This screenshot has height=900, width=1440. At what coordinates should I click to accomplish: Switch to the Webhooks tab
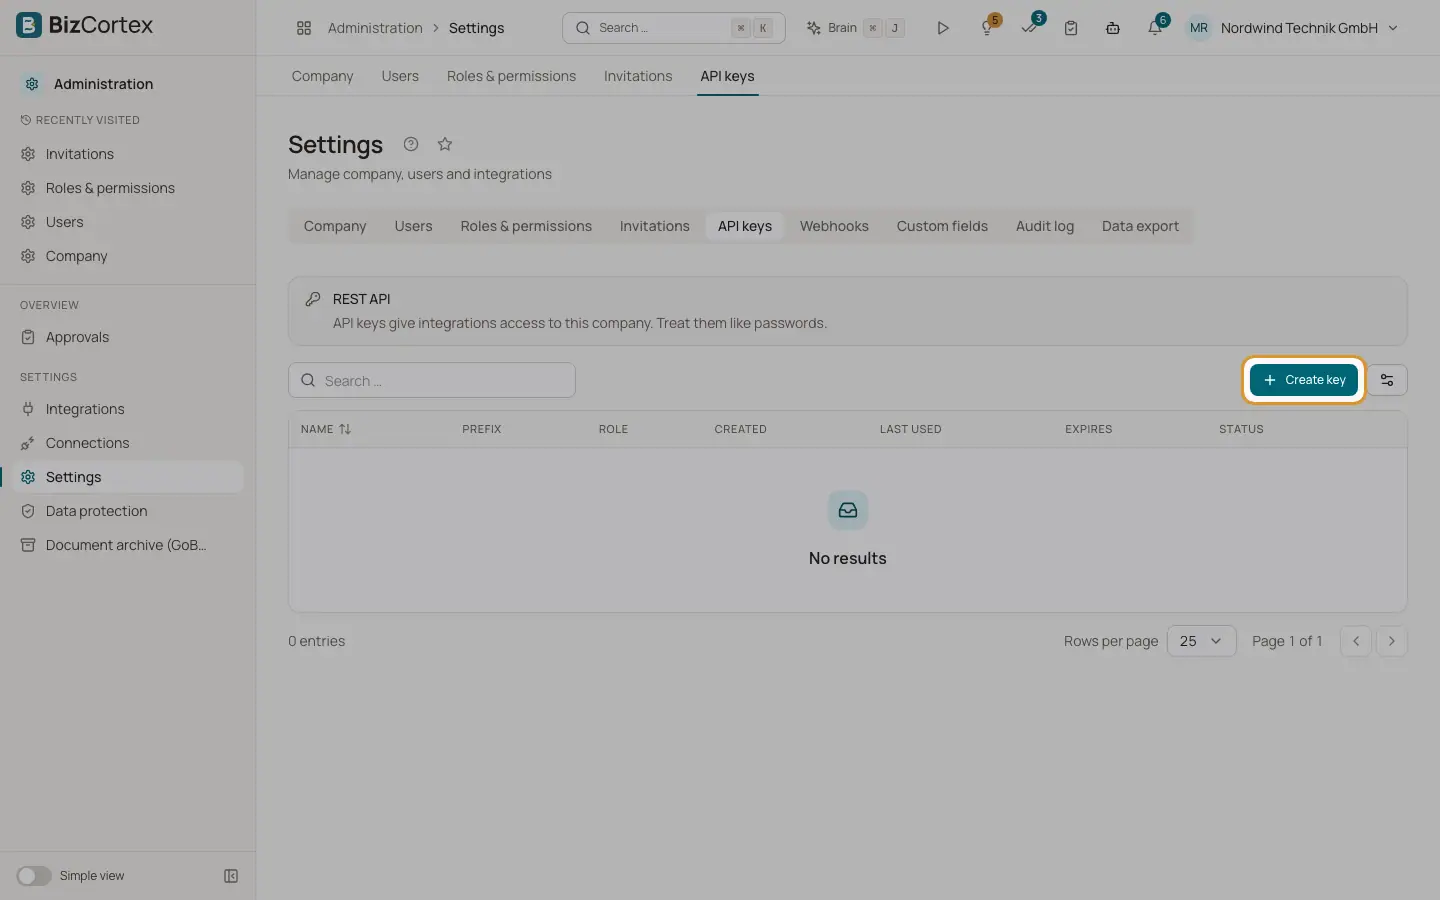click(834, 226)
